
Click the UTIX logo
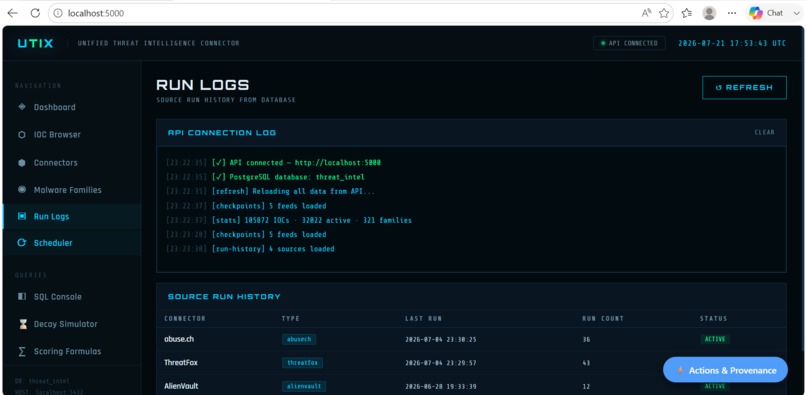pyautogui.click(x=35, y=44)
